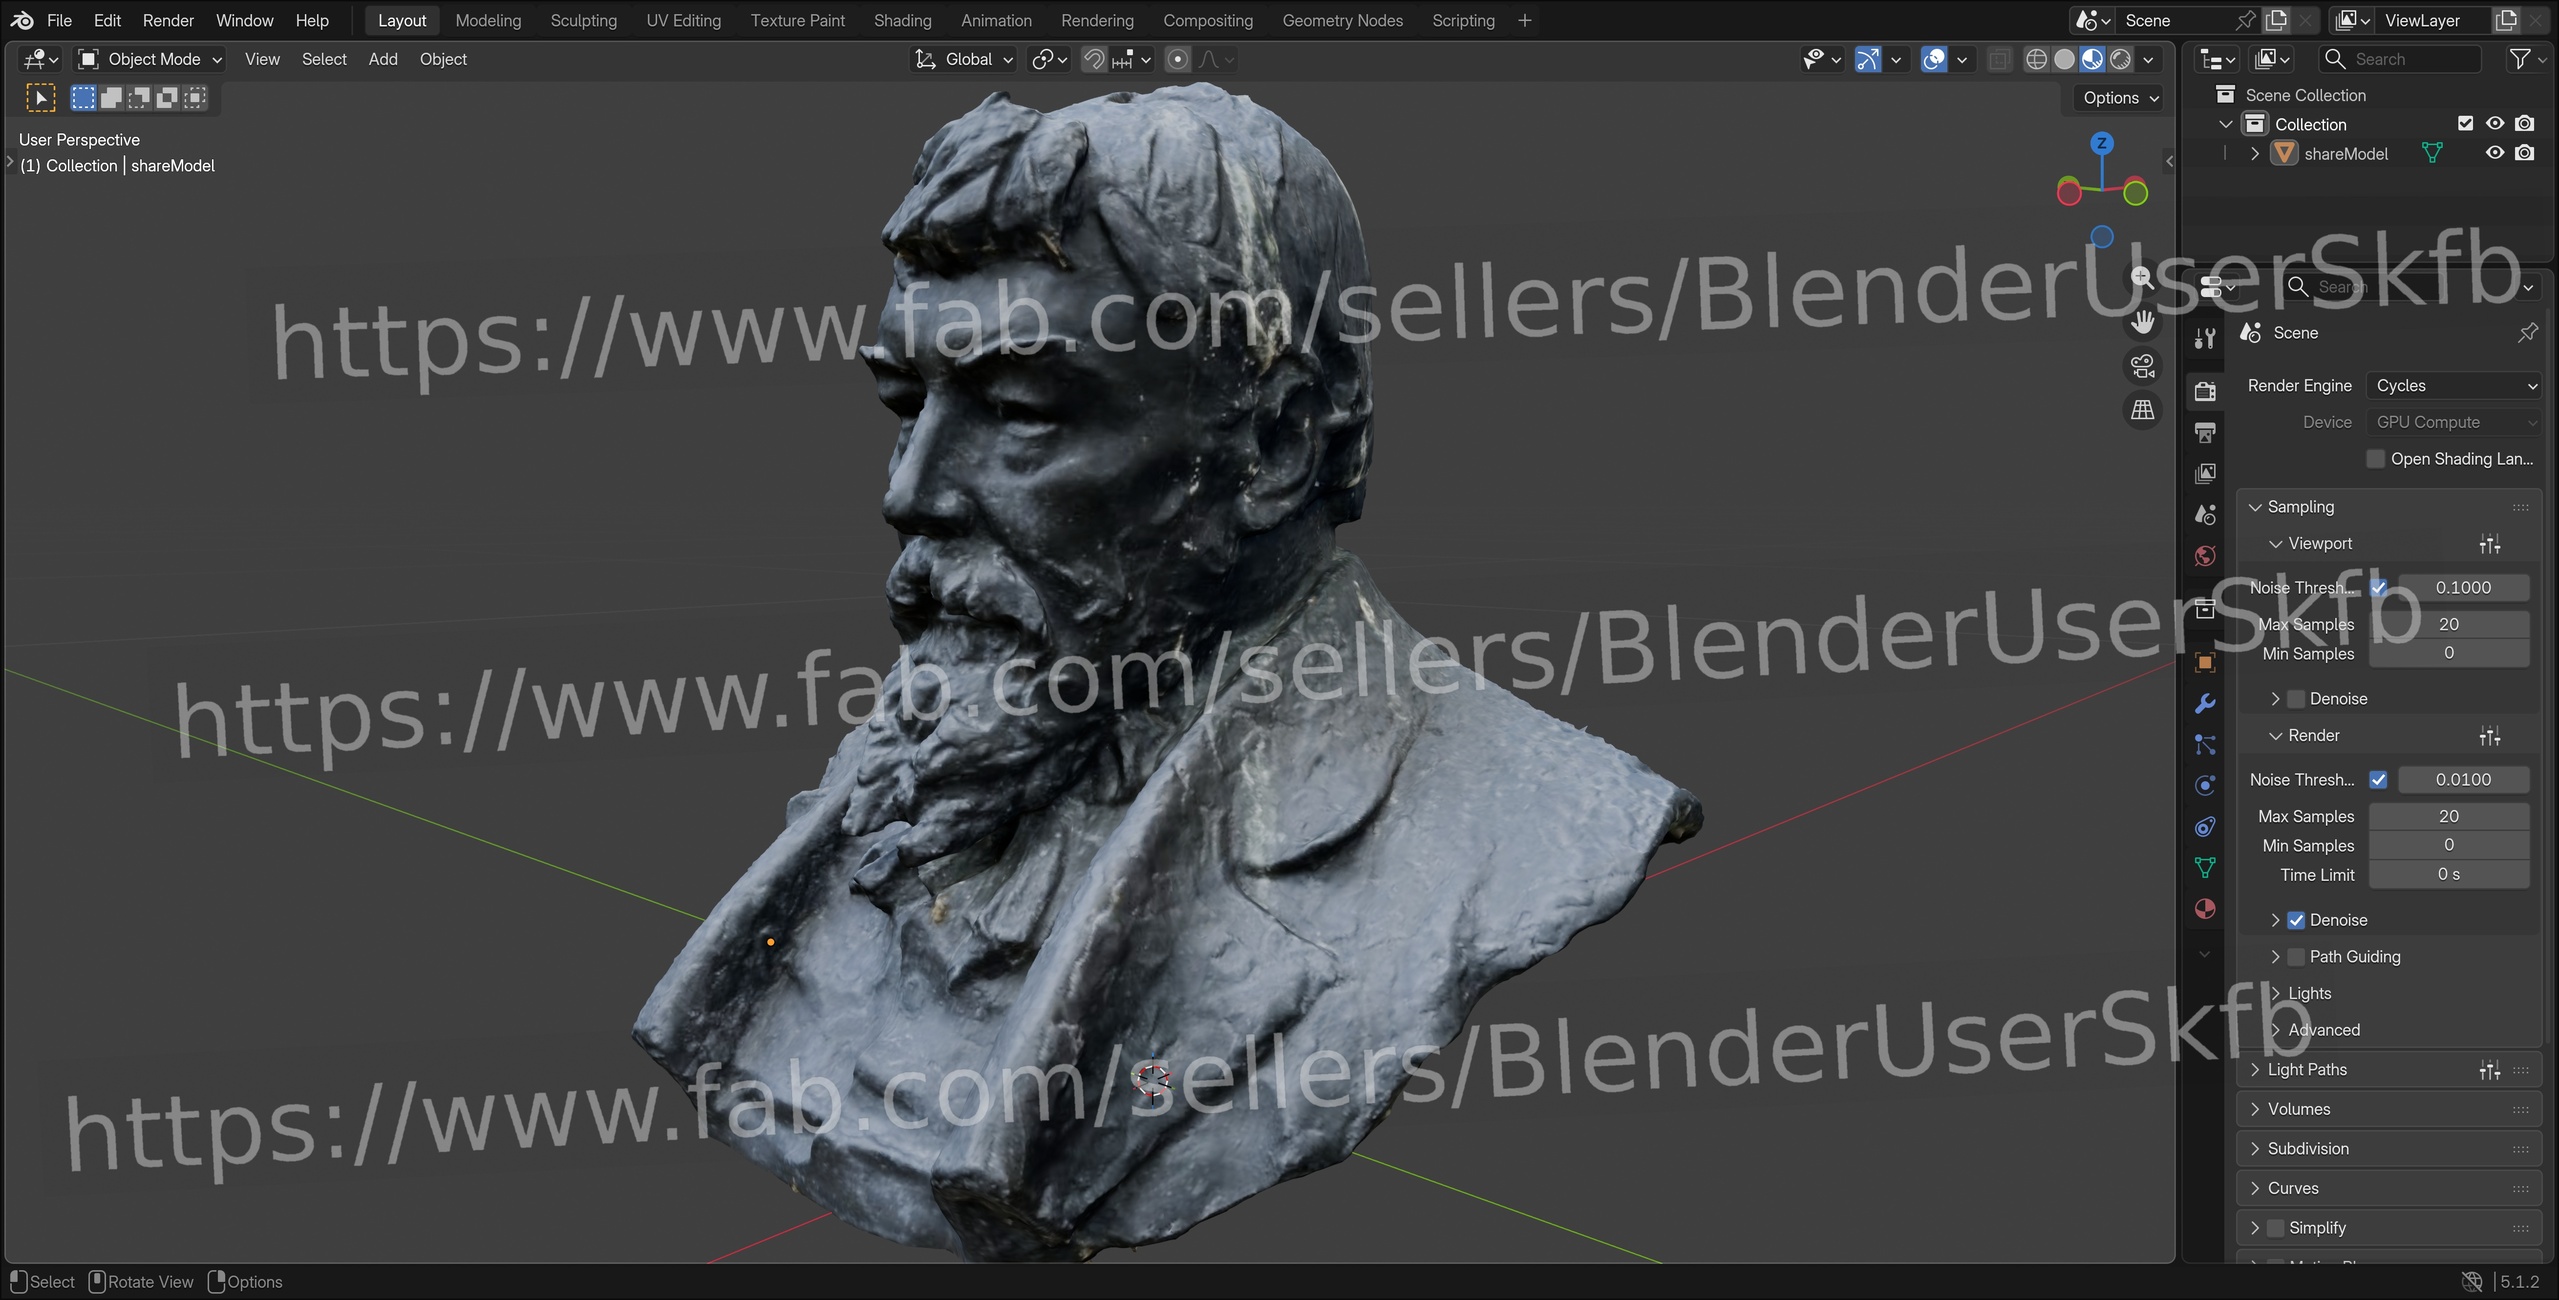Open the Object Mode dropdown

point(151,59)
